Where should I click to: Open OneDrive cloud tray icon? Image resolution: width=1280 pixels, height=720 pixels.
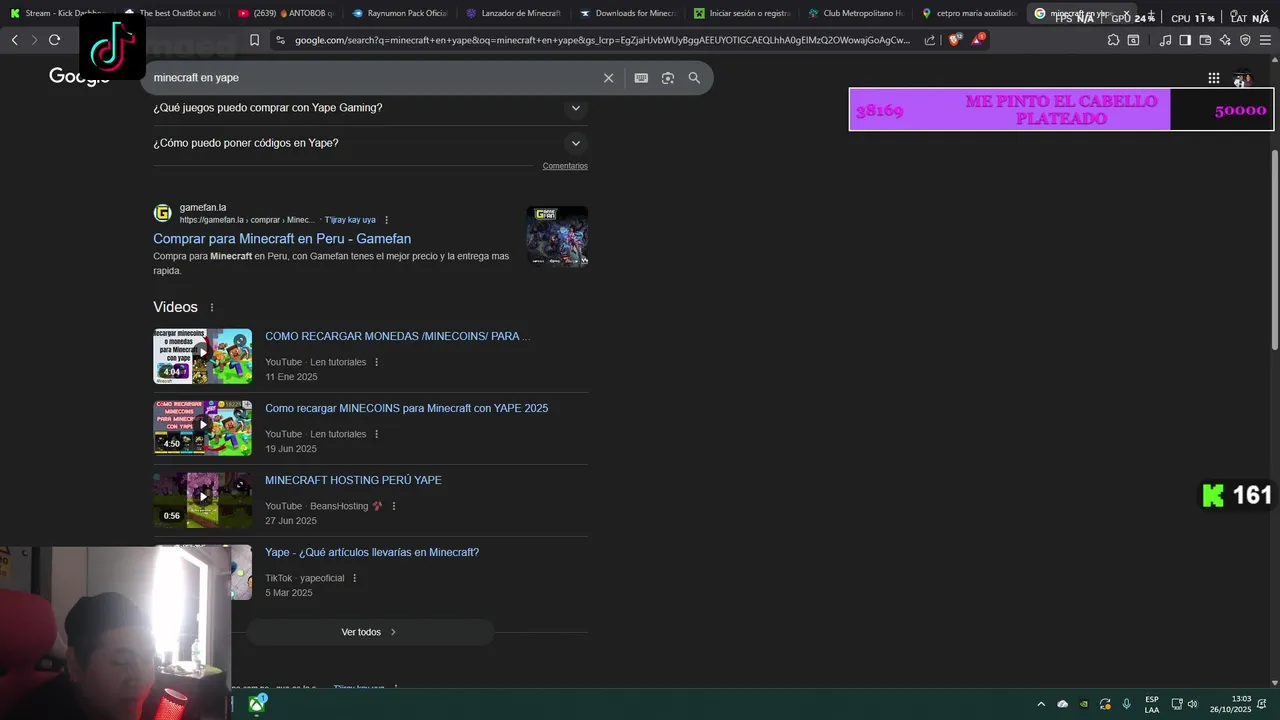(1063, 704)
